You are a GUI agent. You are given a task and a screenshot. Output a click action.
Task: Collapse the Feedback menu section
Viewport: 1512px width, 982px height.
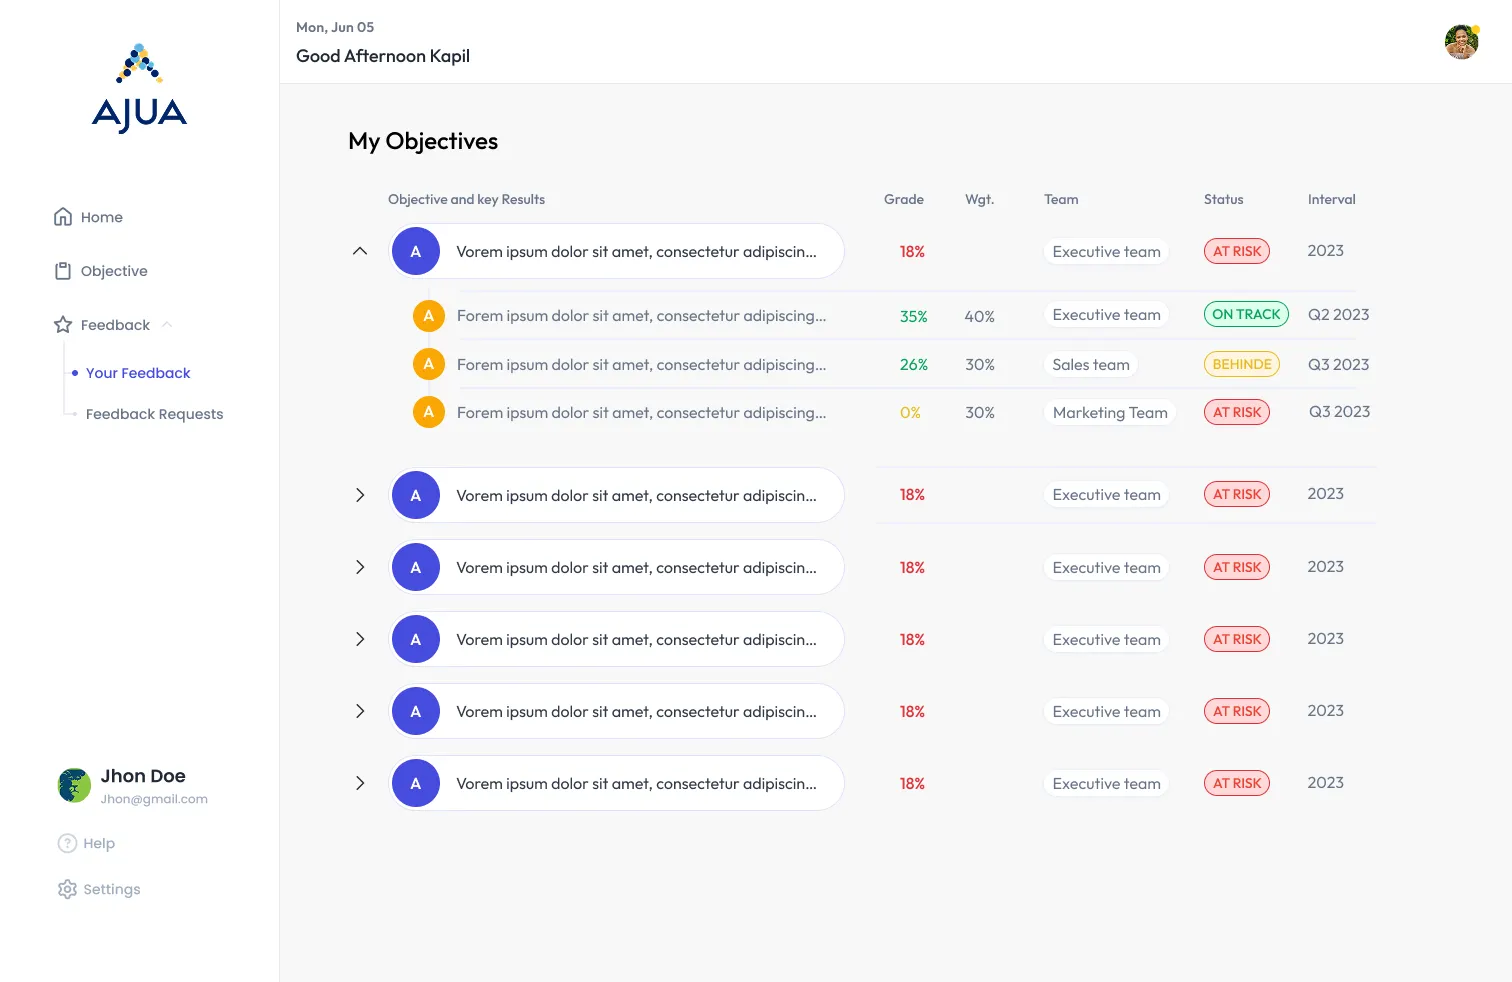tap(167, 324)
